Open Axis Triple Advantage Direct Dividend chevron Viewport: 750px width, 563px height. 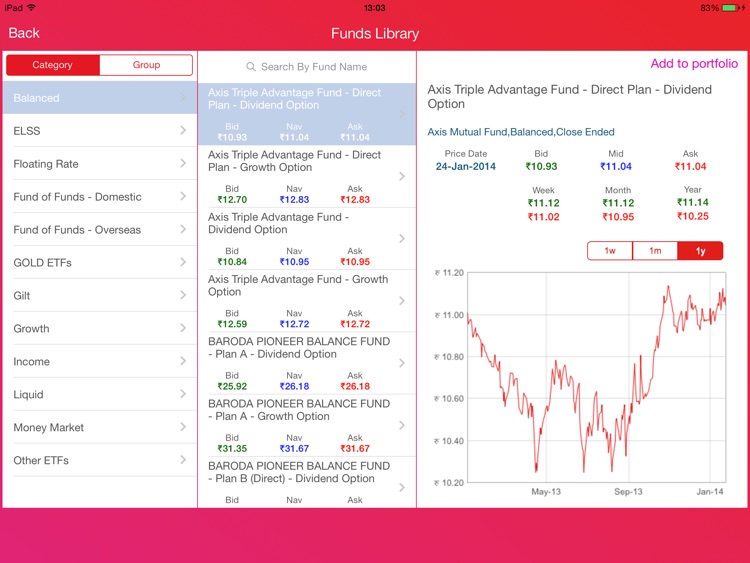coord(402,114)
